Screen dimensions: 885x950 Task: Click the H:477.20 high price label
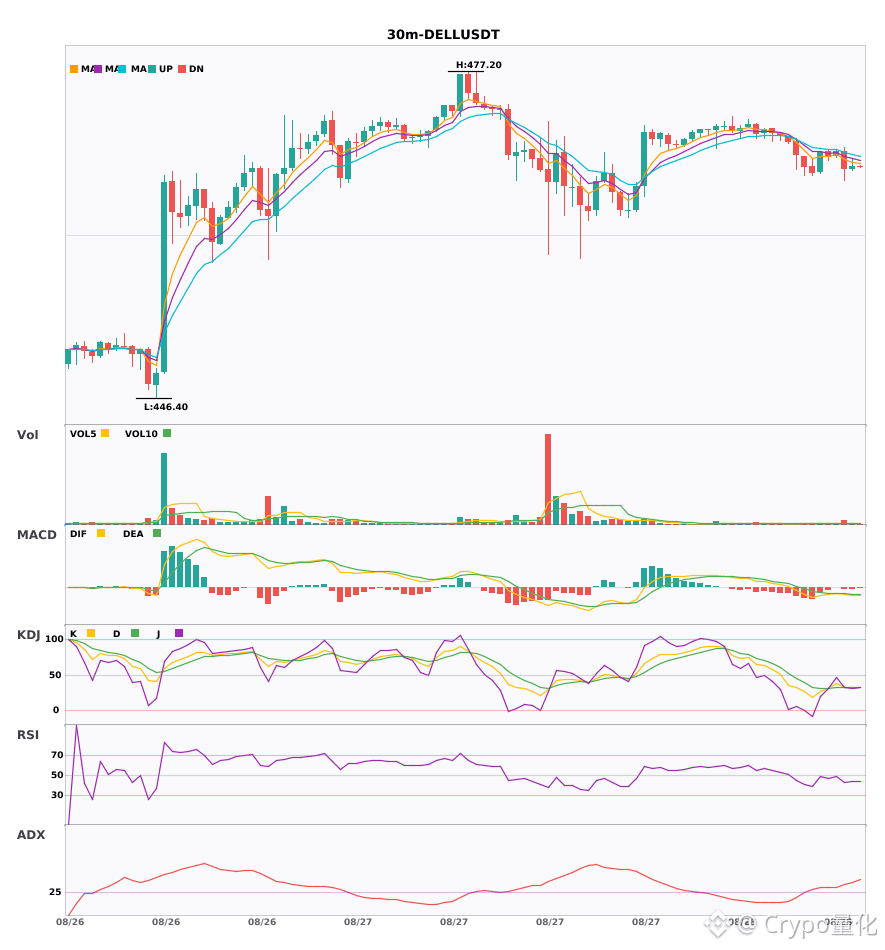click(479, 65)
